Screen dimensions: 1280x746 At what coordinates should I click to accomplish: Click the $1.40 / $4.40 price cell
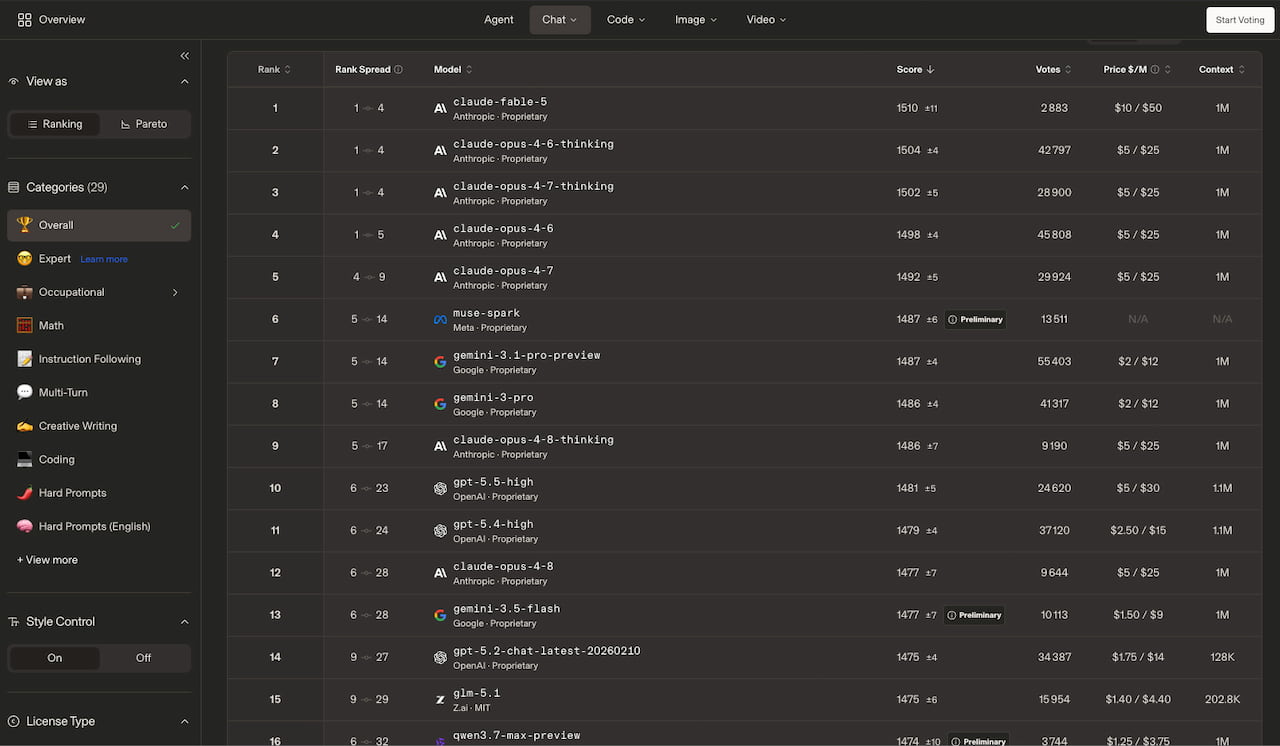click(1138, 699)
